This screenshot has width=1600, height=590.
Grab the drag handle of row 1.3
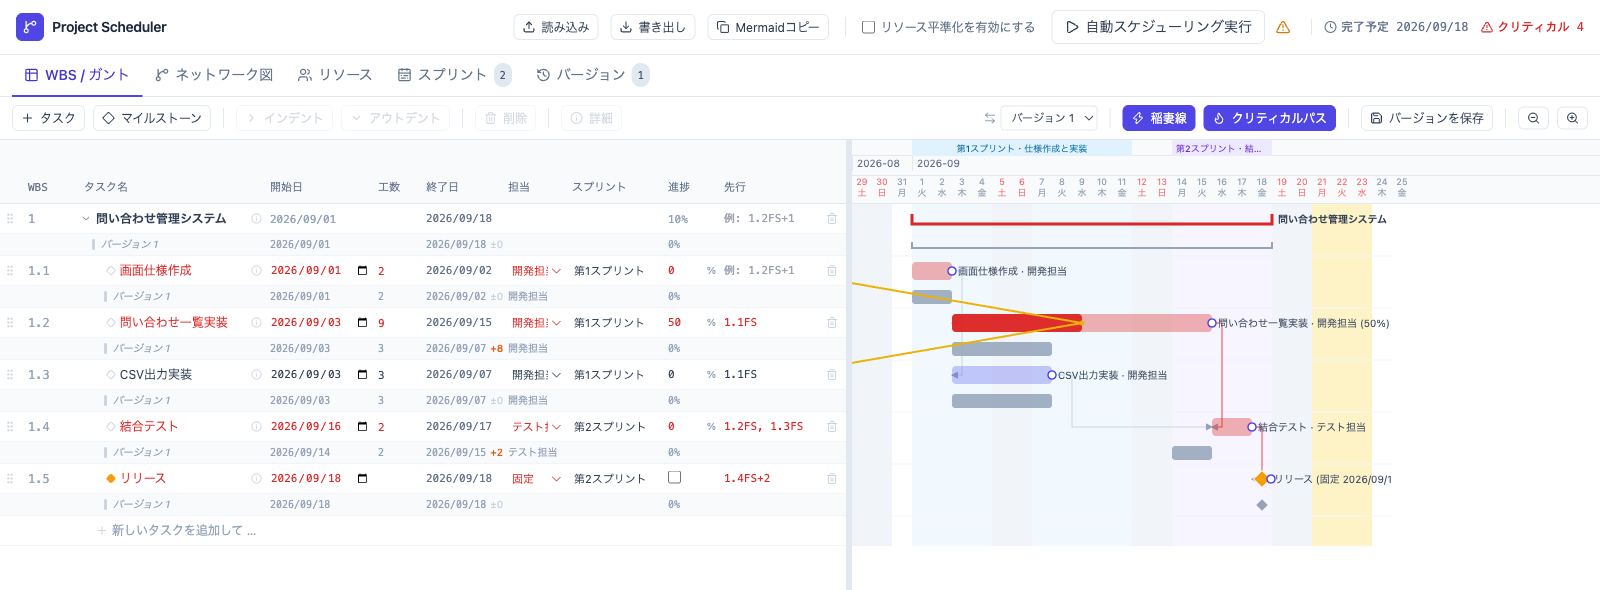(x=10, y=374)
